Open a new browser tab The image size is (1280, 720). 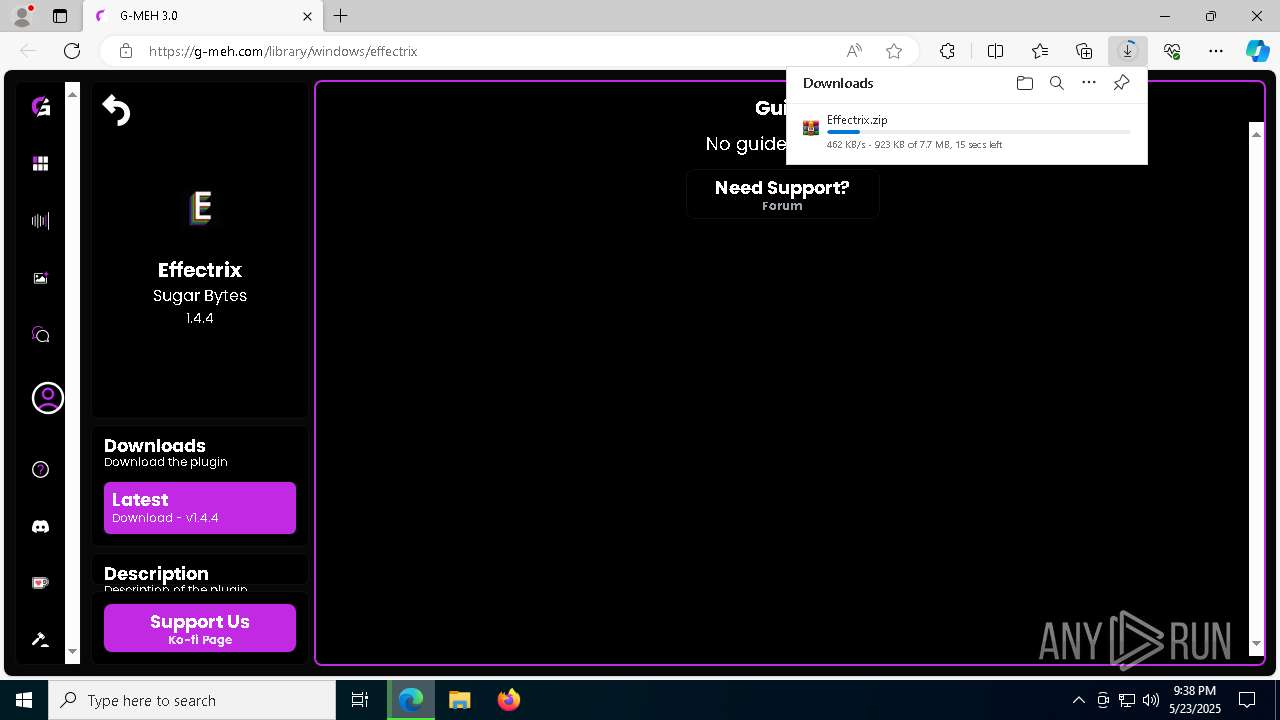[341, 16]
